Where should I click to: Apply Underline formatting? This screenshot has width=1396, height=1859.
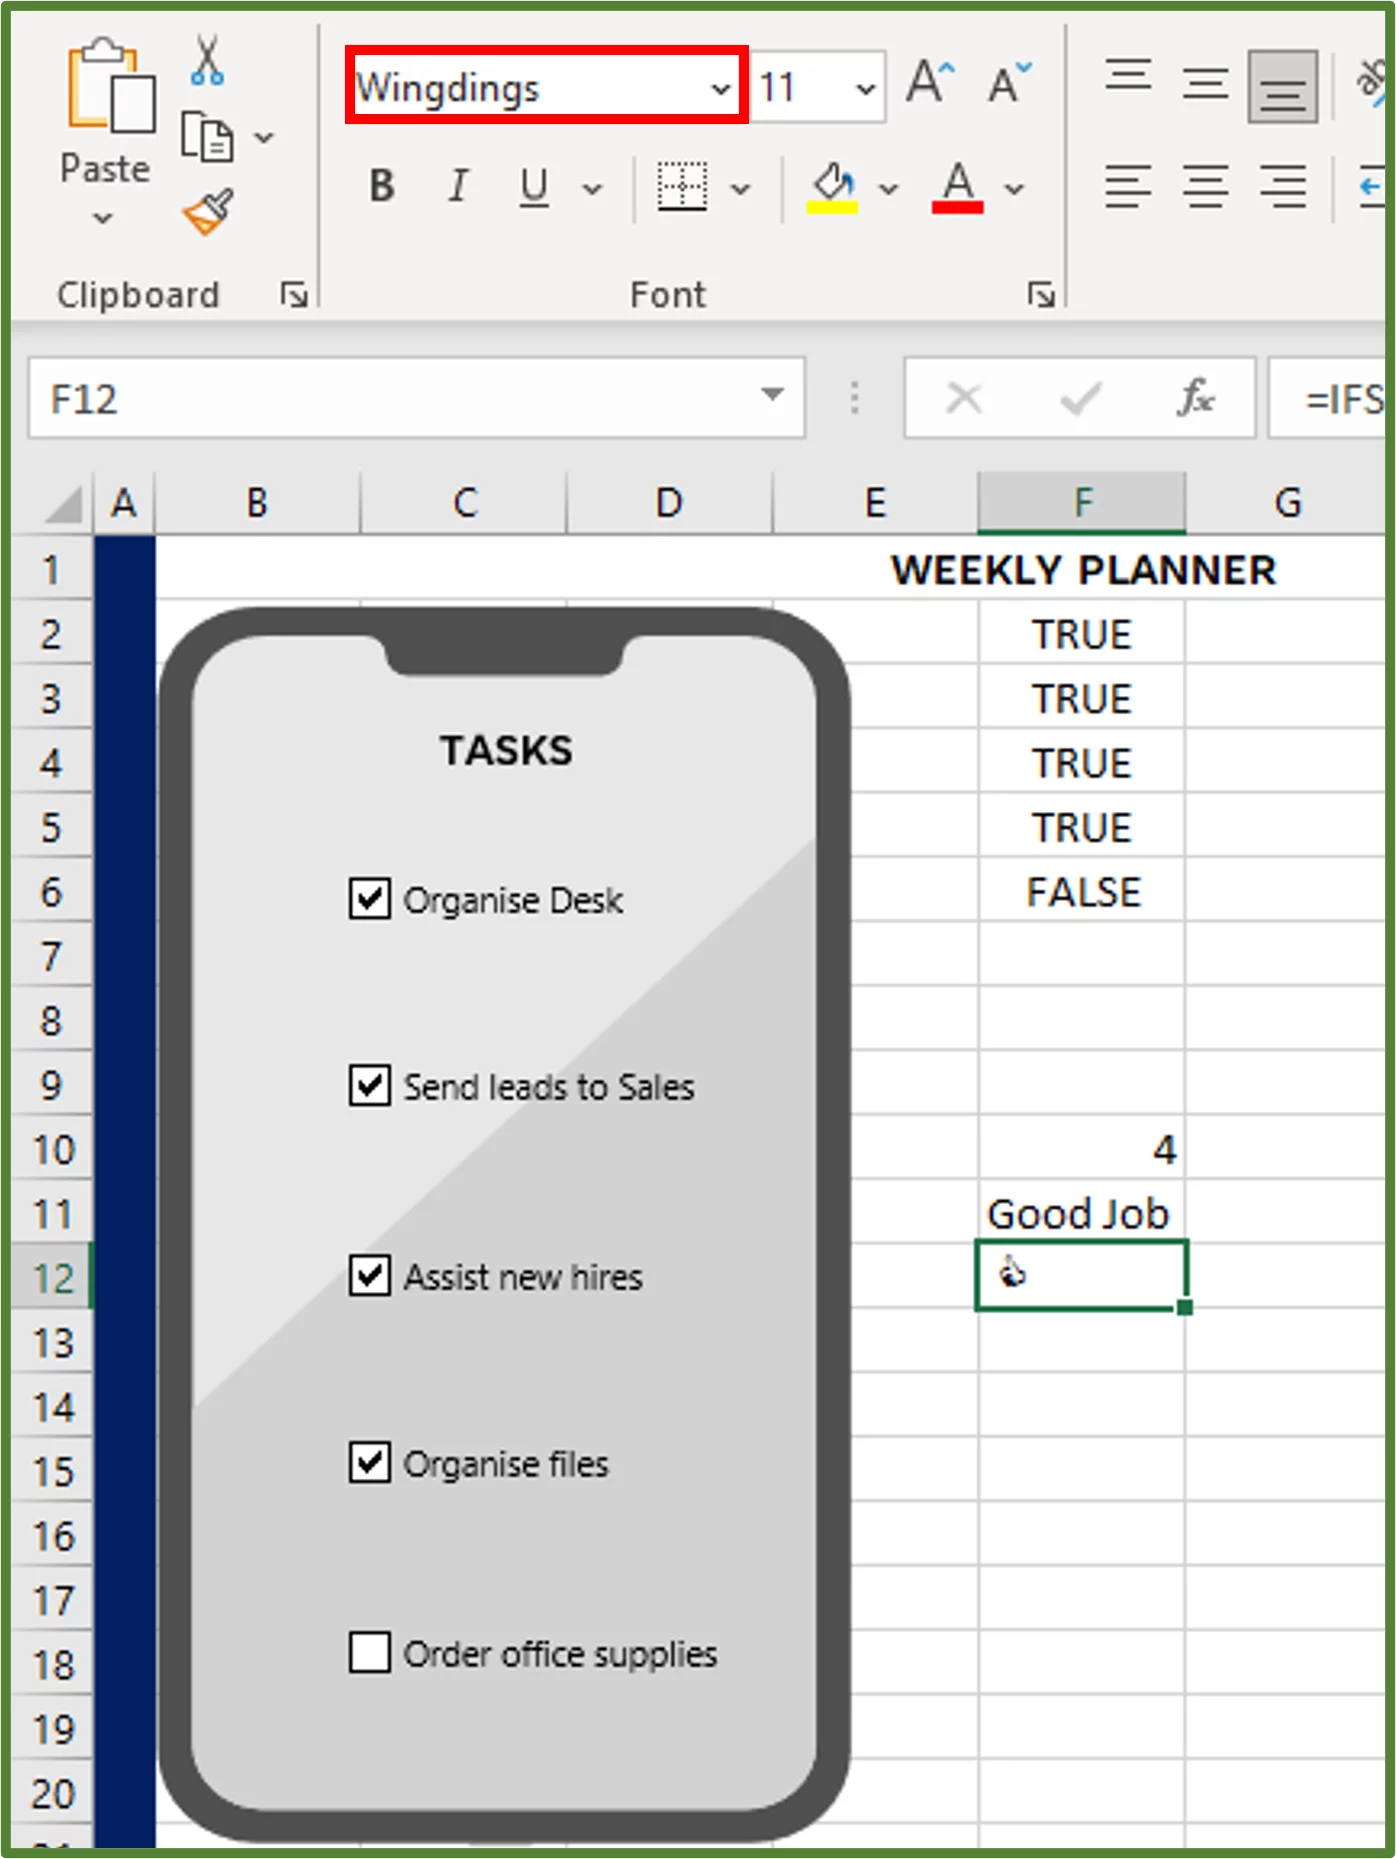(533, 186)
